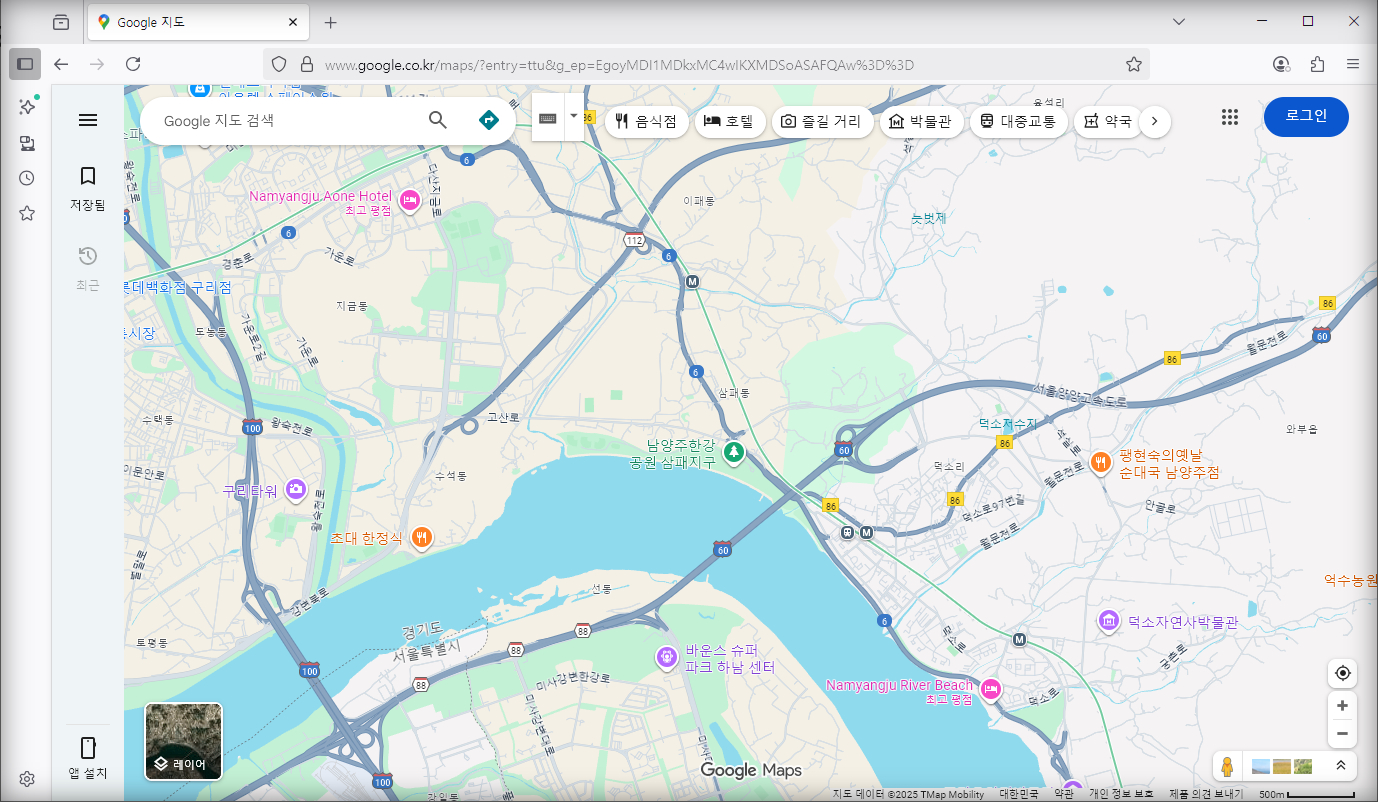Expand the keyboard input tools dropdown arrow
Viewport: 1378px width, 802px height.
pyautogui.click(x=574, y=116)
